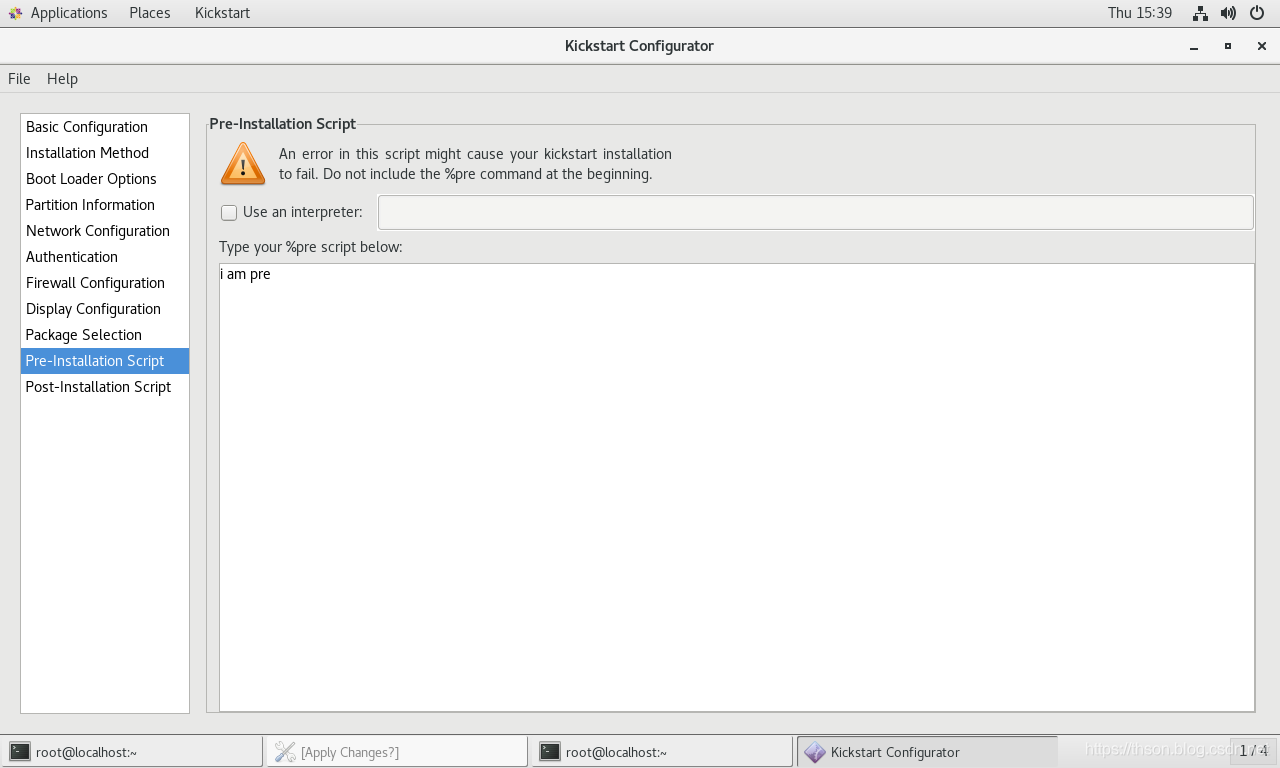Viewport: 1280px width, 768px height.
Task: Click the Apply Changes taskbar tool icon
Action: click(x=285, y=752)
